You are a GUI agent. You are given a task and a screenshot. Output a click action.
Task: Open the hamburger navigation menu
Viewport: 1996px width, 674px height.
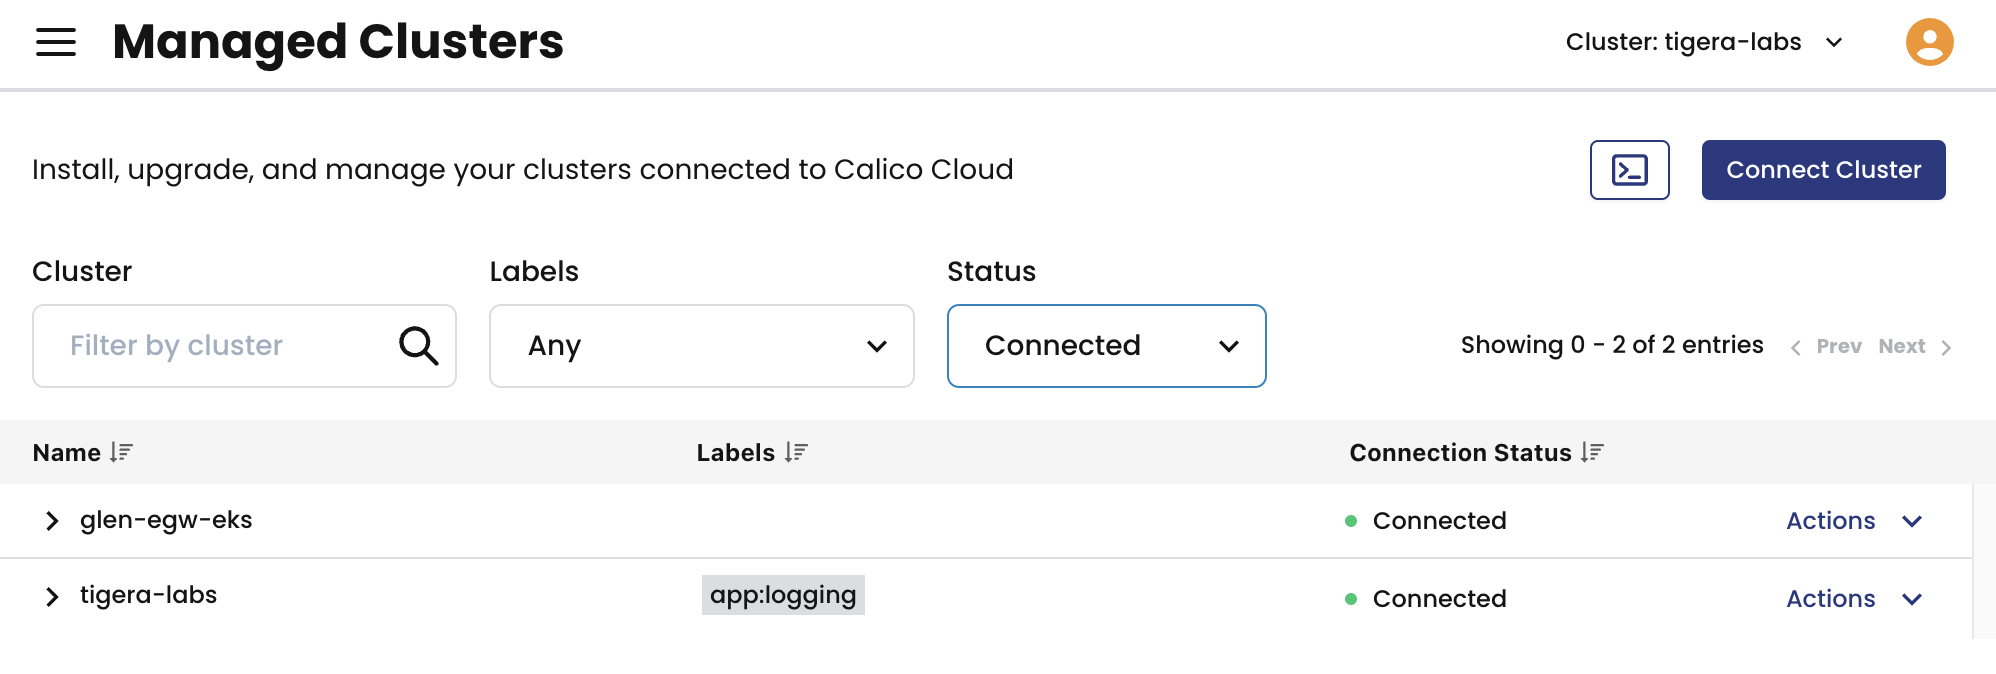pos(56,42)
